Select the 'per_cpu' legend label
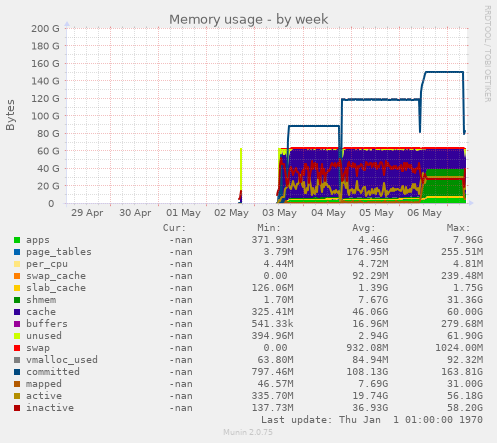 (47, 264)
